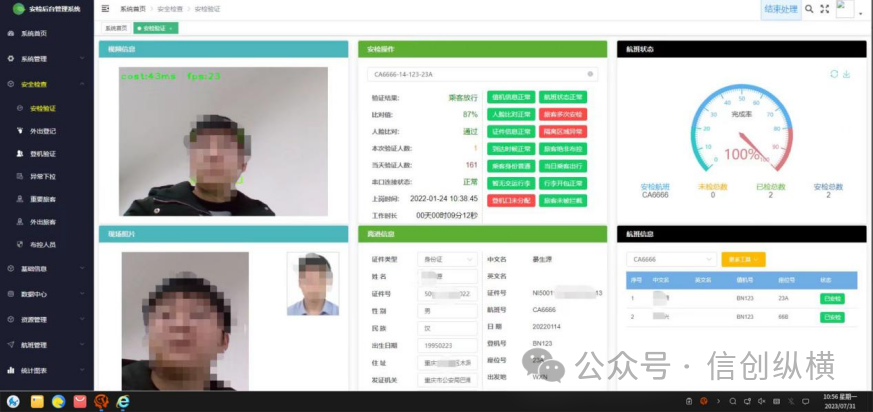
Task: Click 安全检查 in the breadcrumb
Action: coord(170,9)
